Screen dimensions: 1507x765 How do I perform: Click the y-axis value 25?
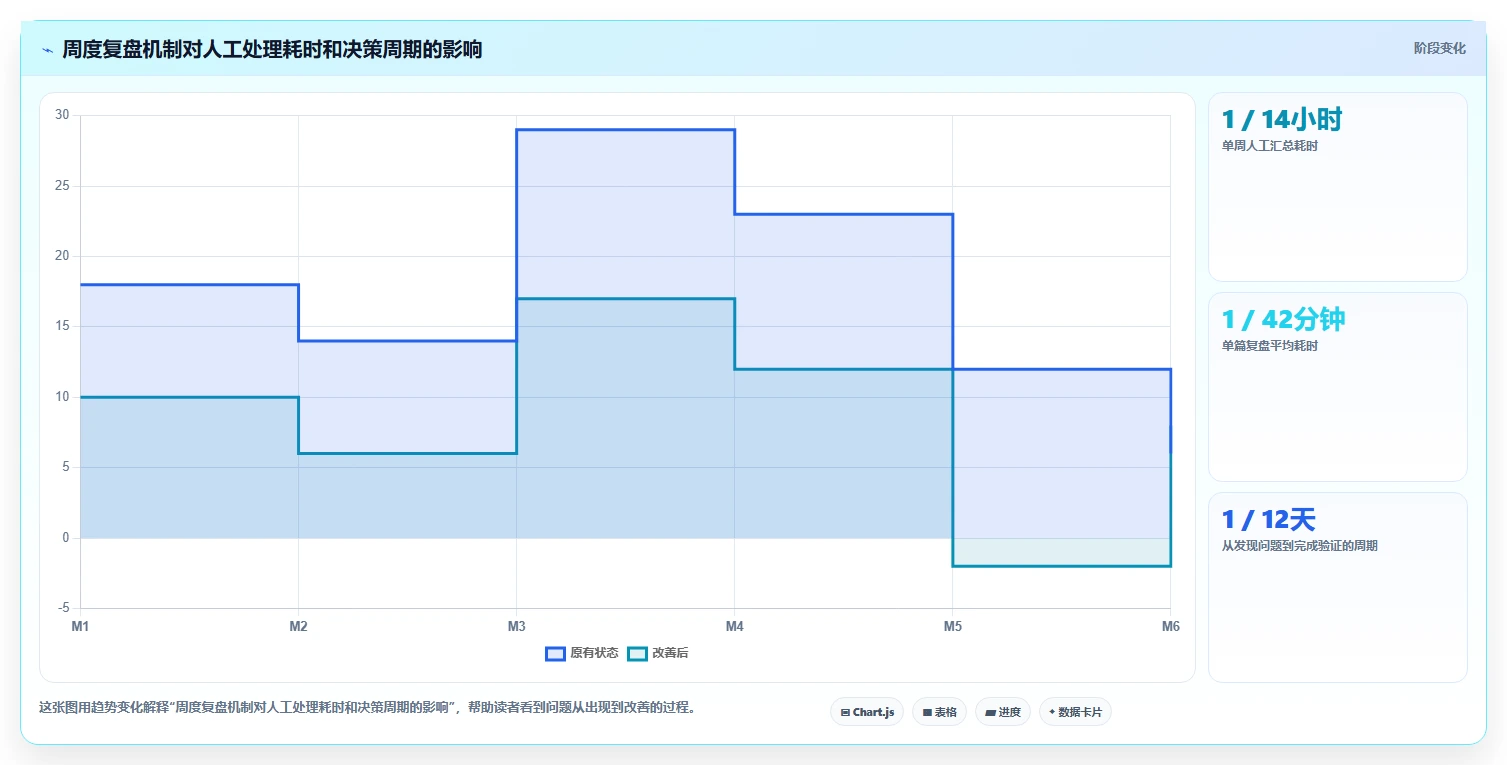coord(62,186)
